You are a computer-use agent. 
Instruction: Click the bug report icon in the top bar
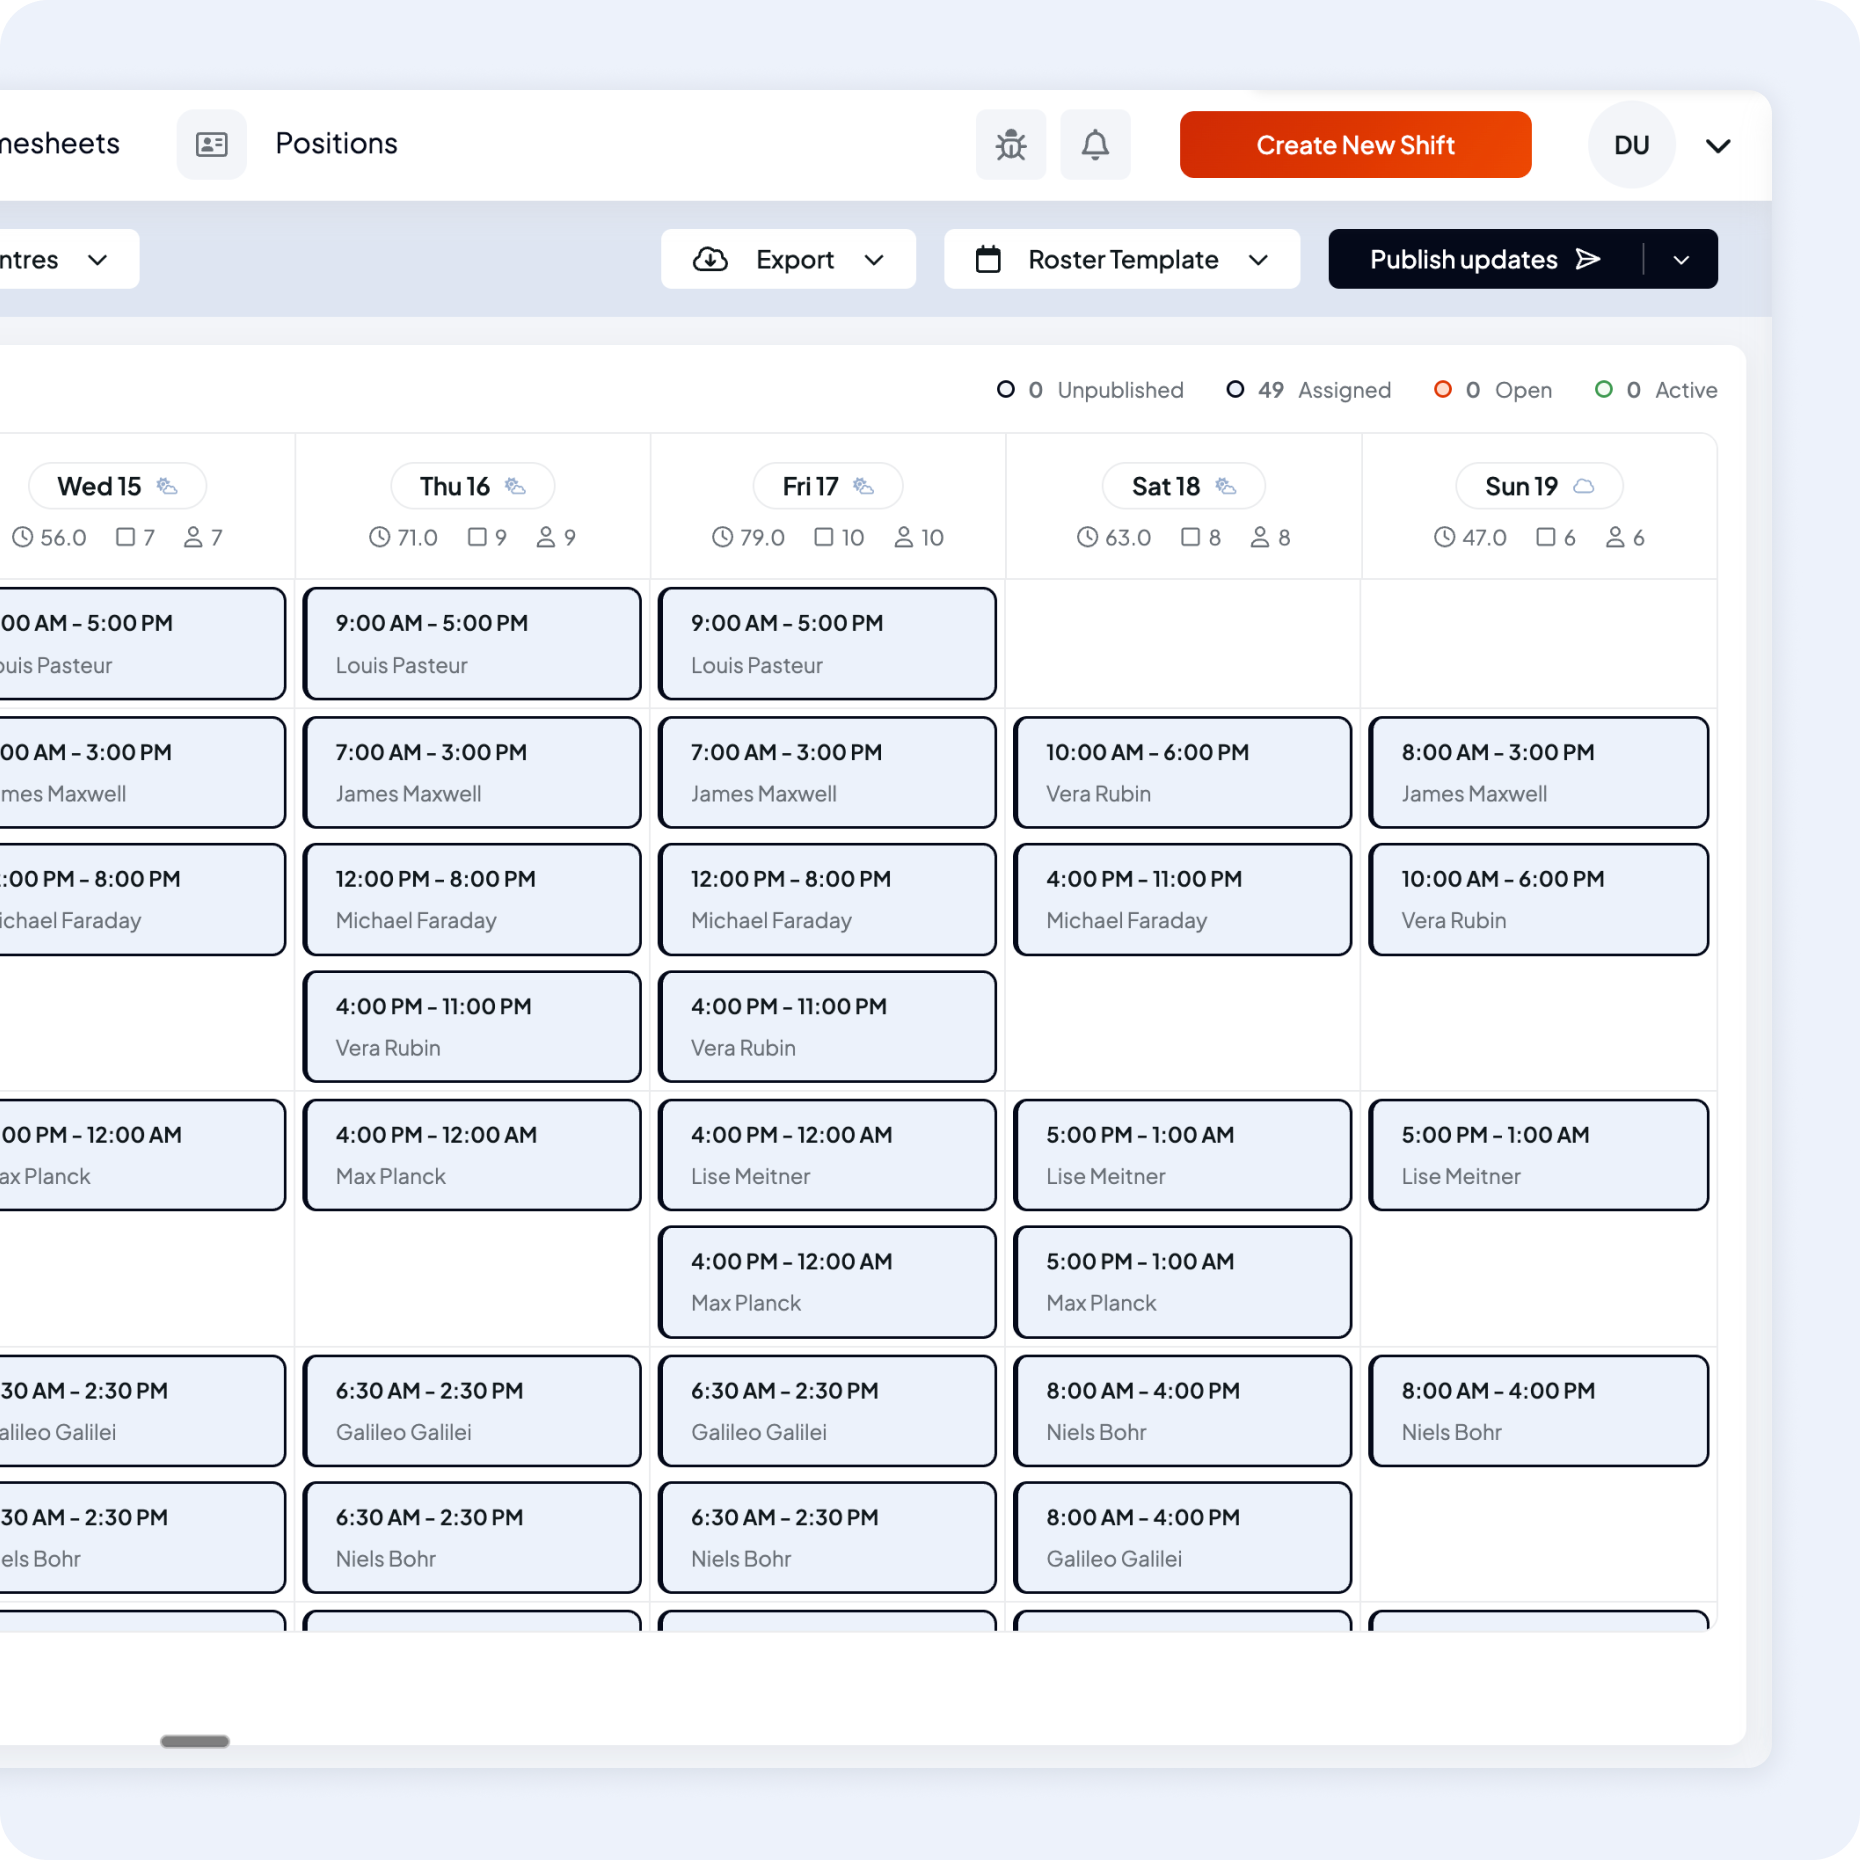point(1011,144)
